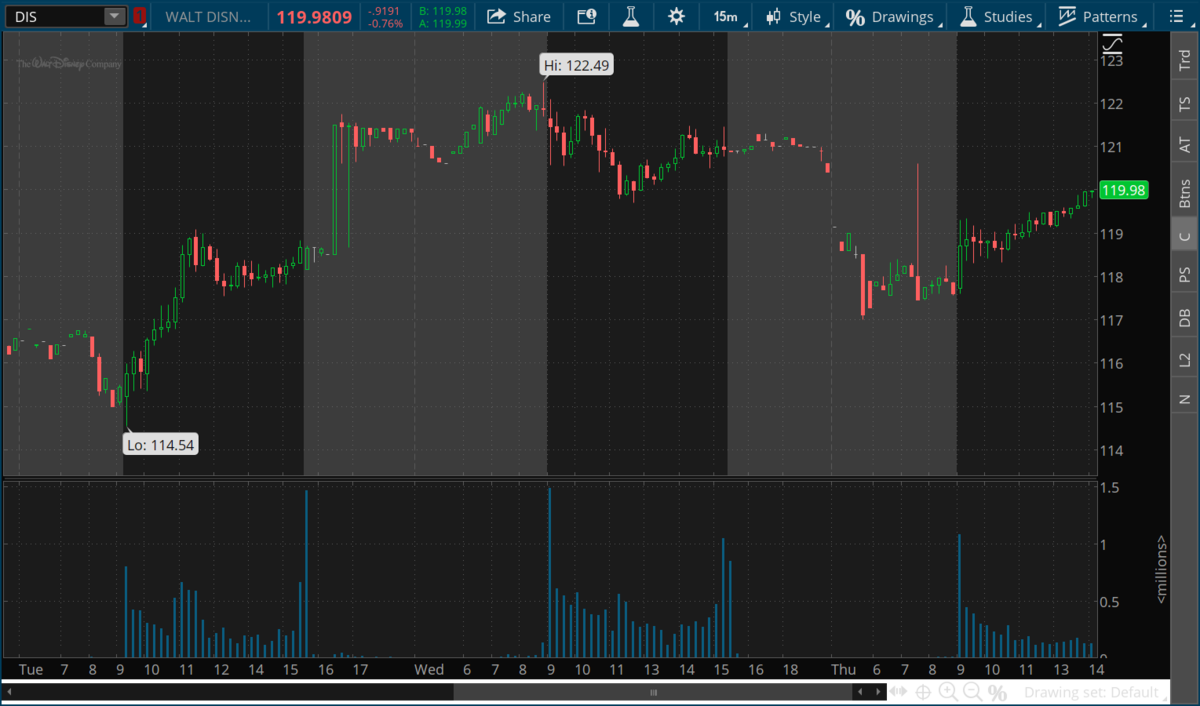Open the Share menu
The height and width of the screenshot is (706, 1200).
[519, 16]
